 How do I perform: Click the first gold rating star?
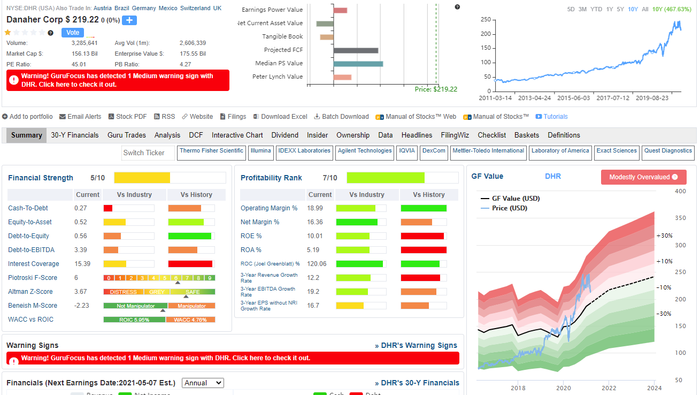tap(8, 33)
